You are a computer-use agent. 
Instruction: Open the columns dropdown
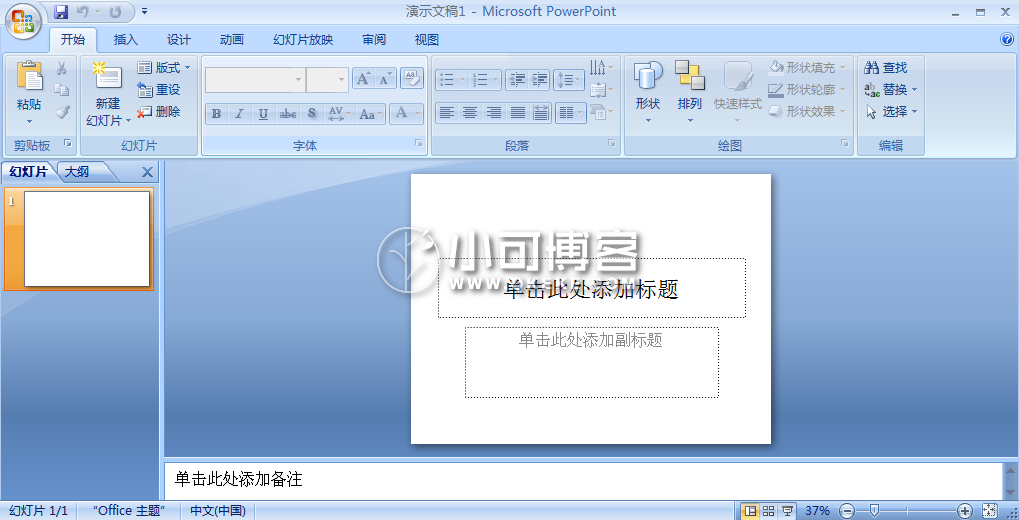pyautogui.click(x=571, y=113)
